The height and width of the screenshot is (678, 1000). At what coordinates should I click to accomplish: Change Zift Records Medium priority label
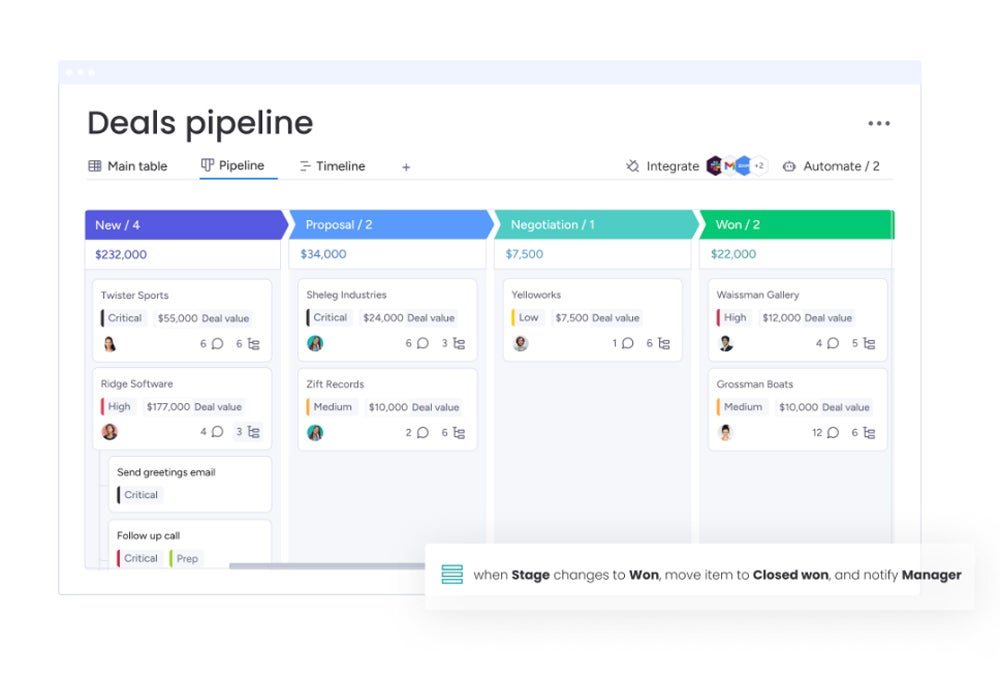(x=331, y=407)
